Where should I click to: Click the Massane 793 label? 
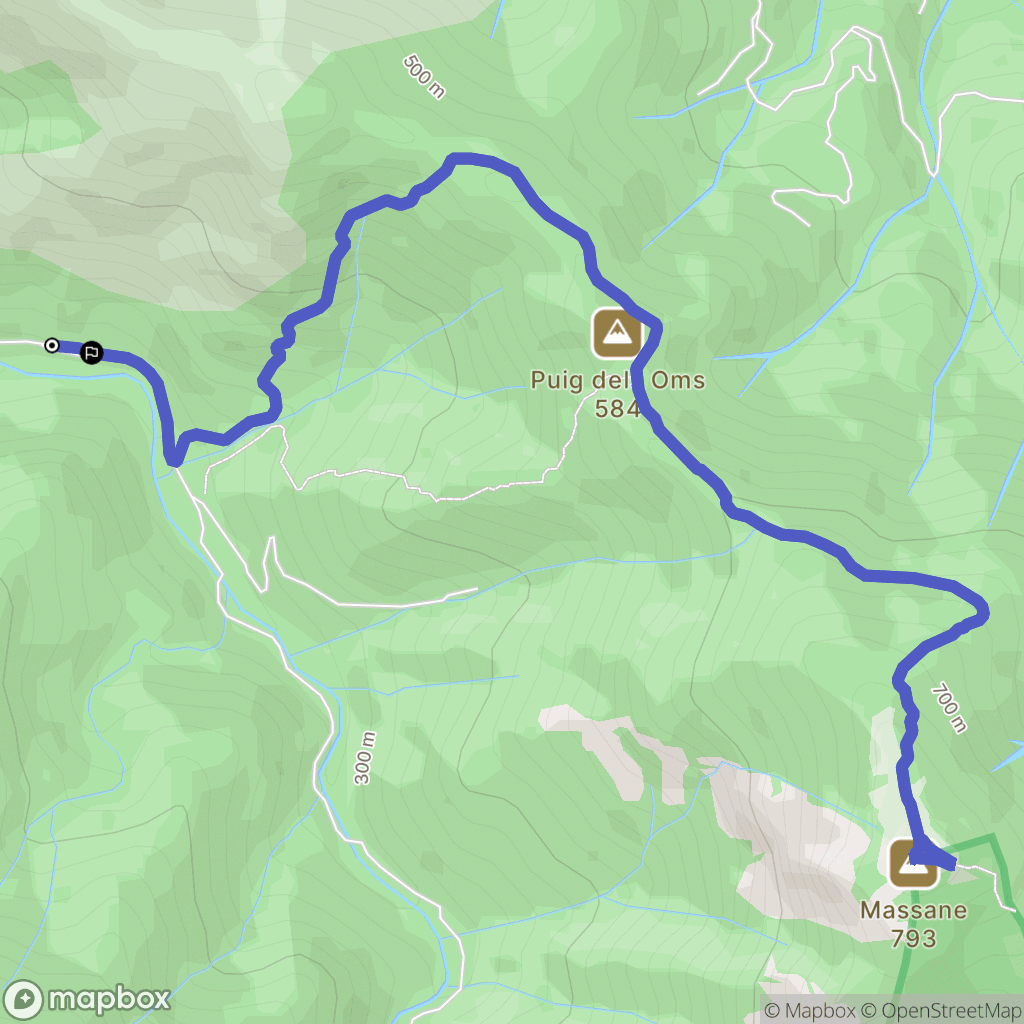click(914, 924)
